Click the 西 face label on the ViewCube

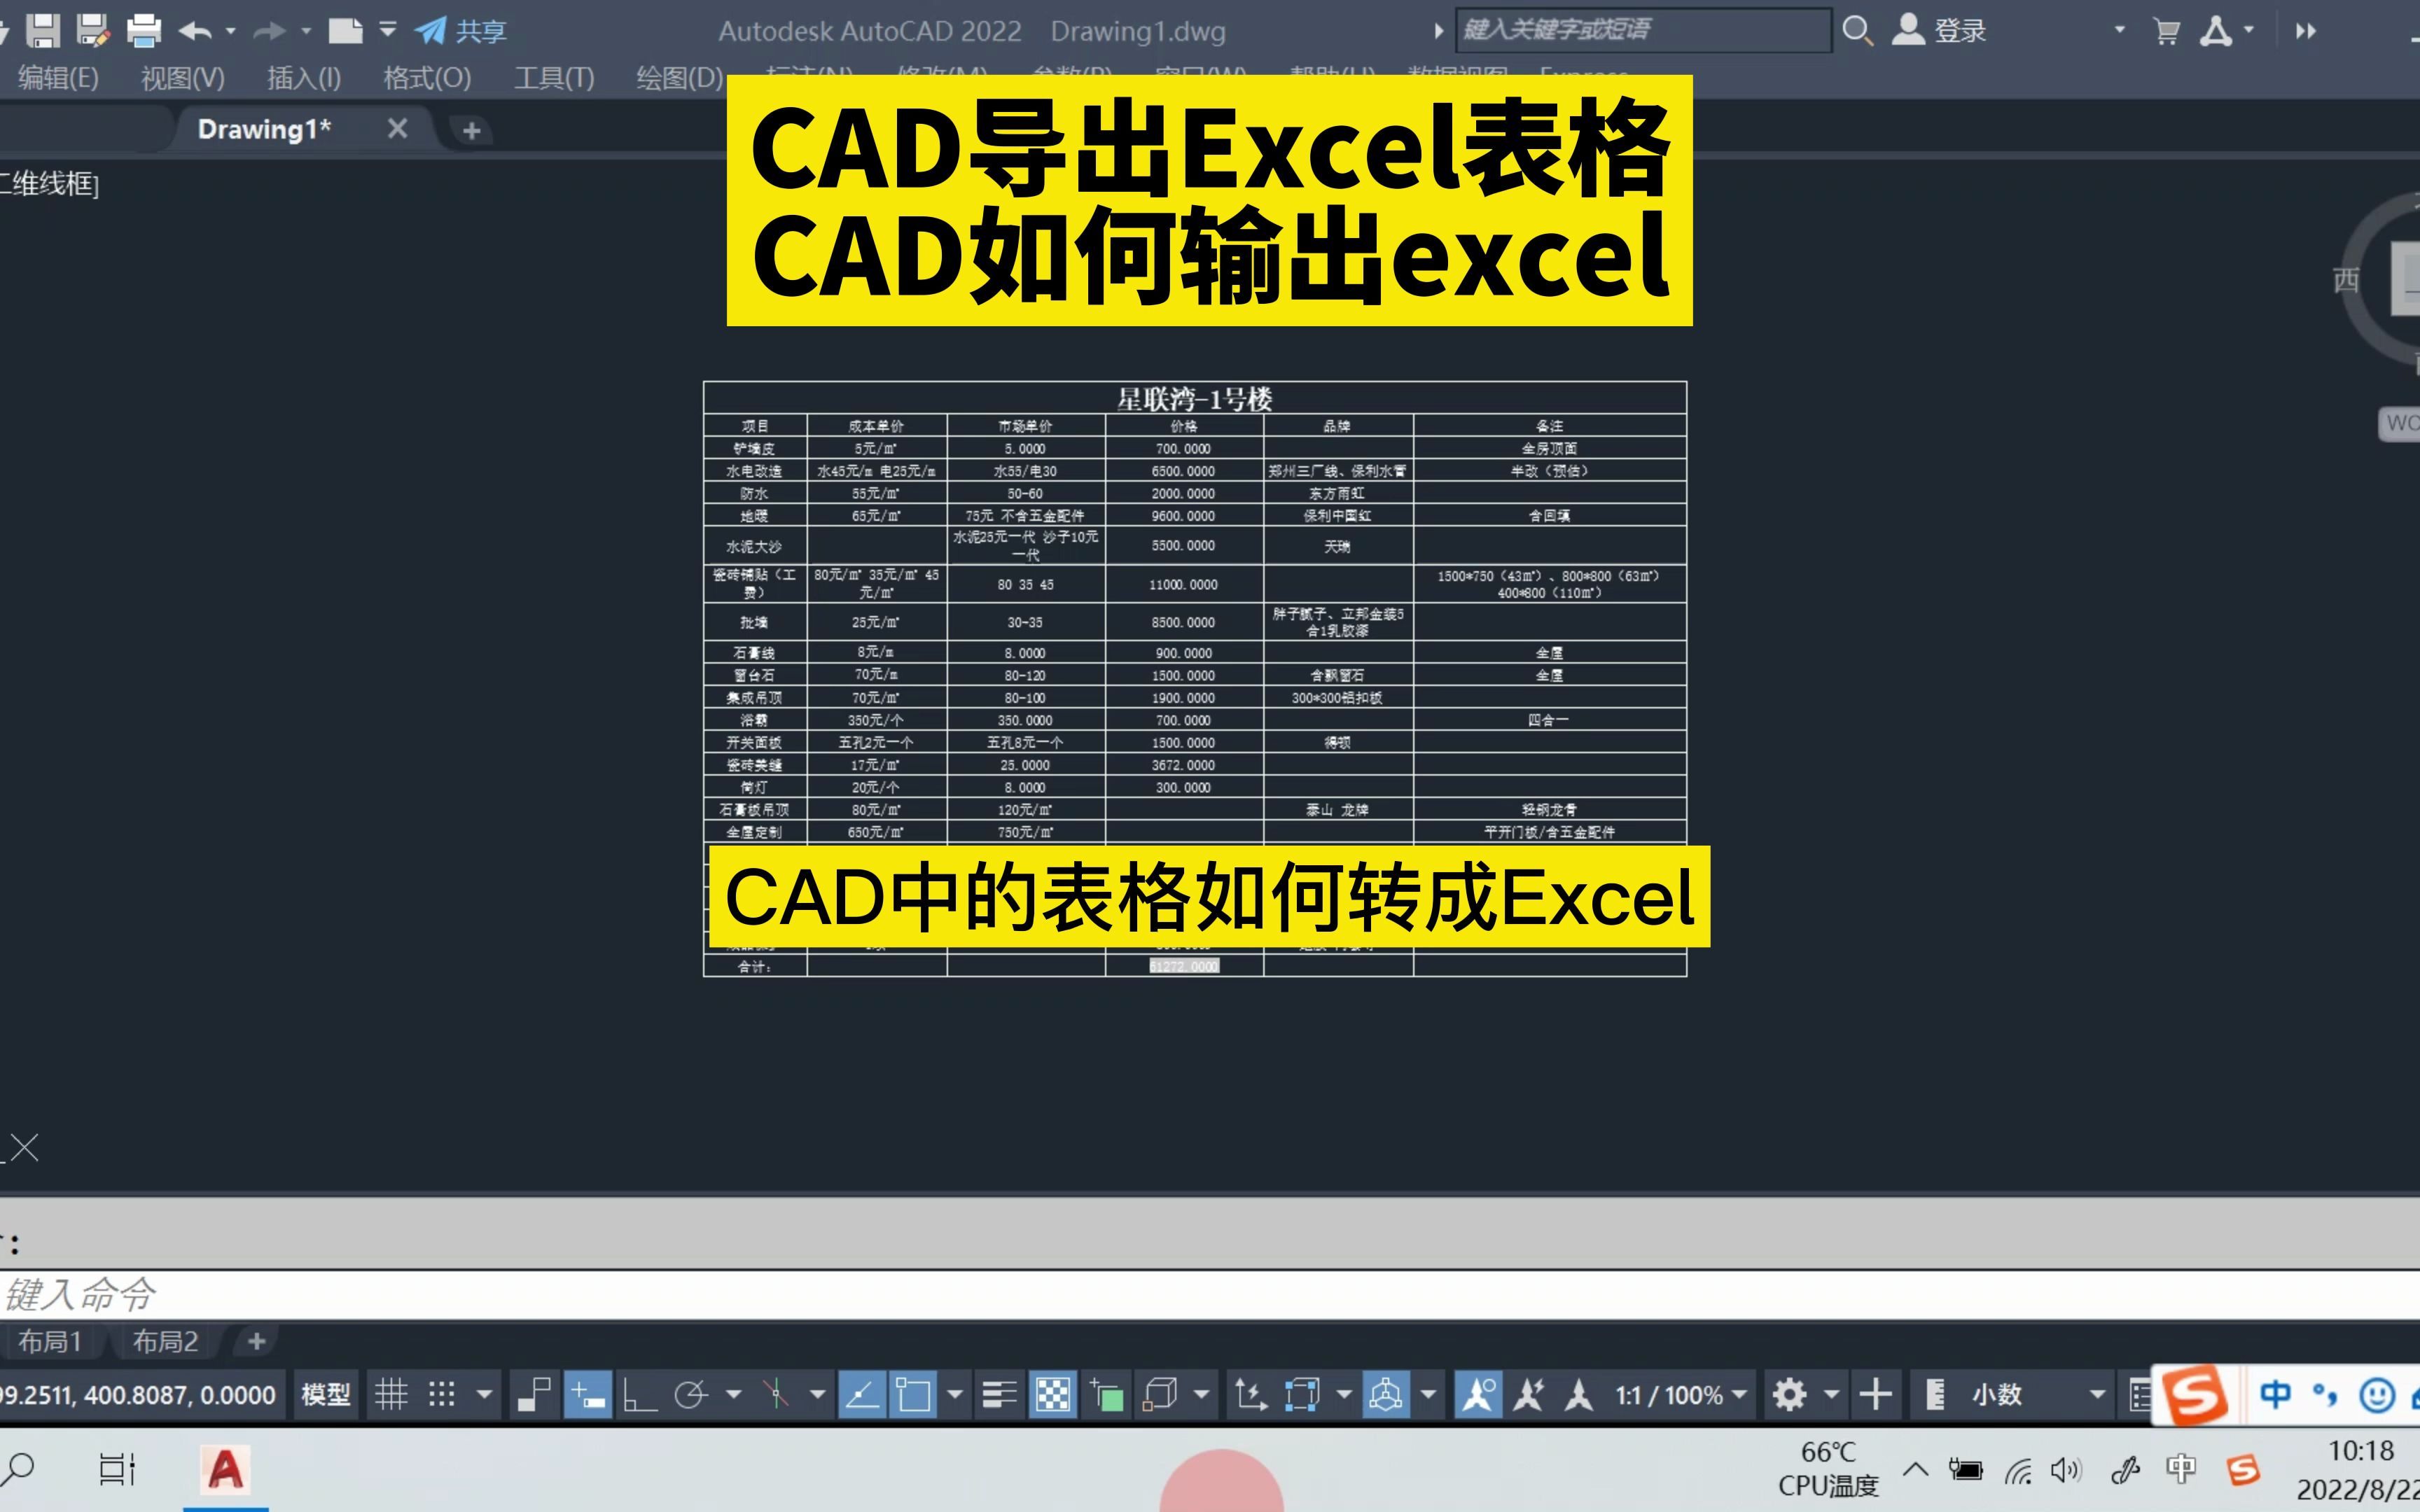[2346, 280]
